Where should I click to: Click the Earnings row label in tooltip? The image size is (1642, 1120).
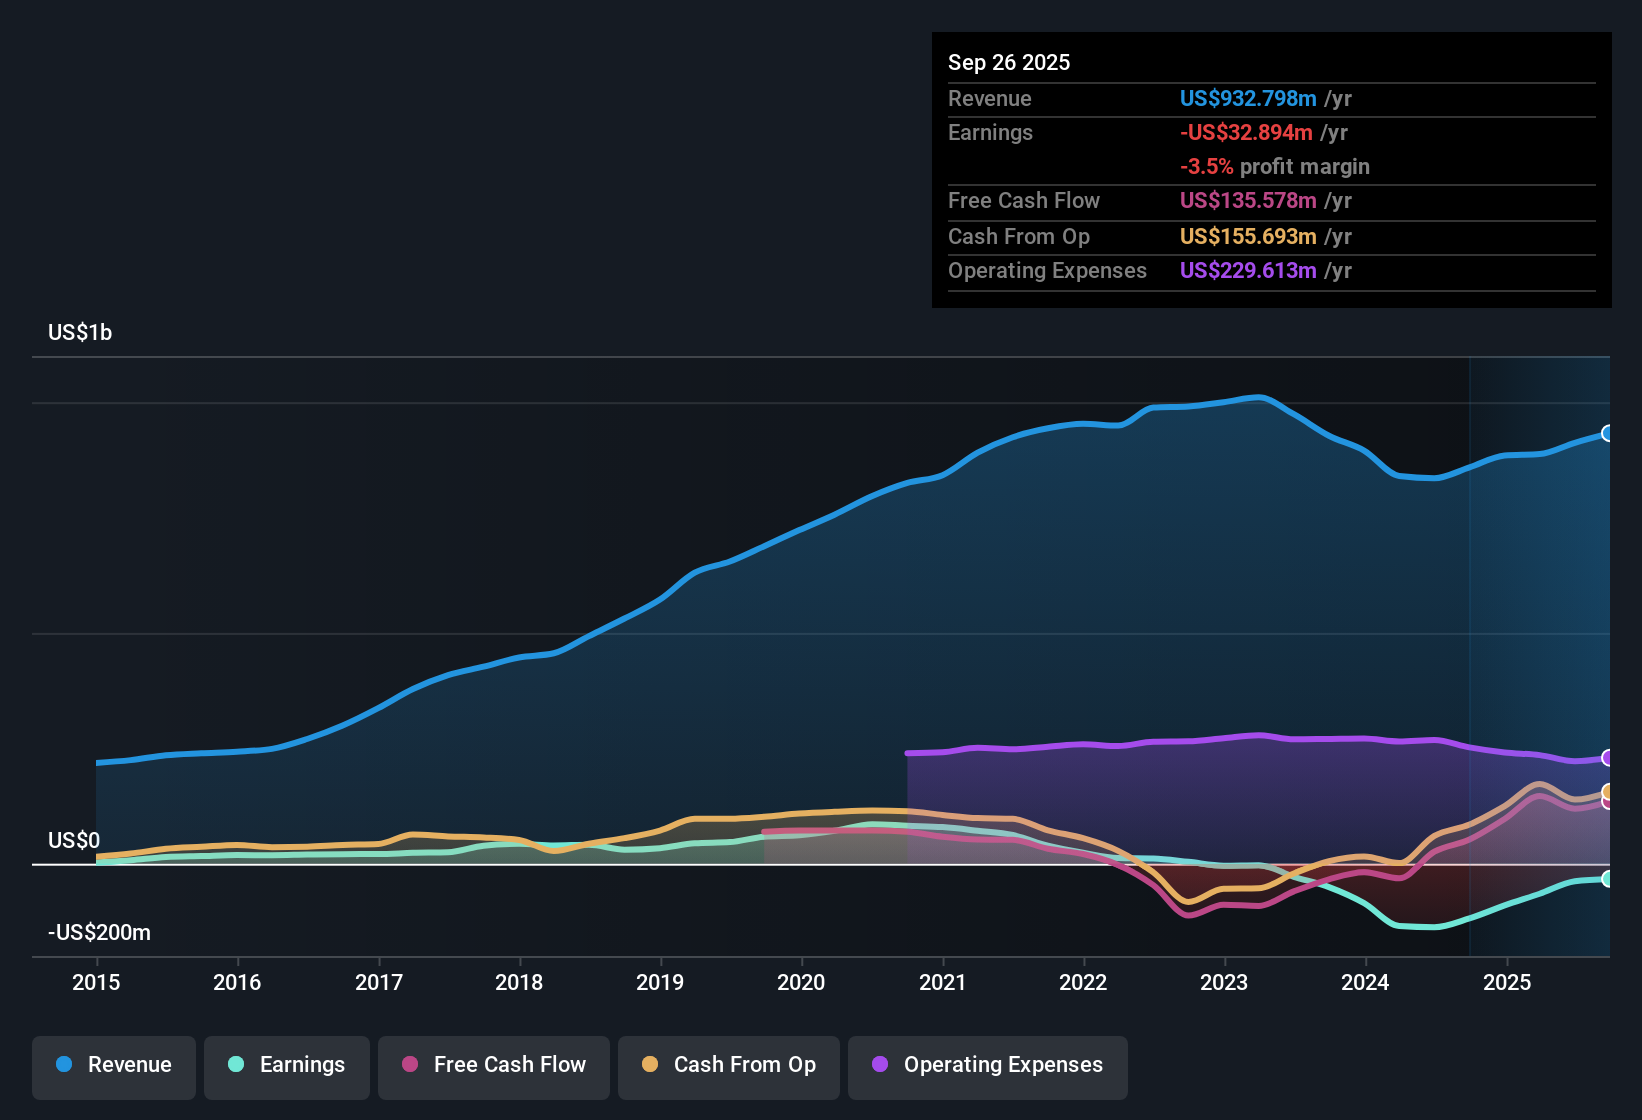[x=990, y=132]
